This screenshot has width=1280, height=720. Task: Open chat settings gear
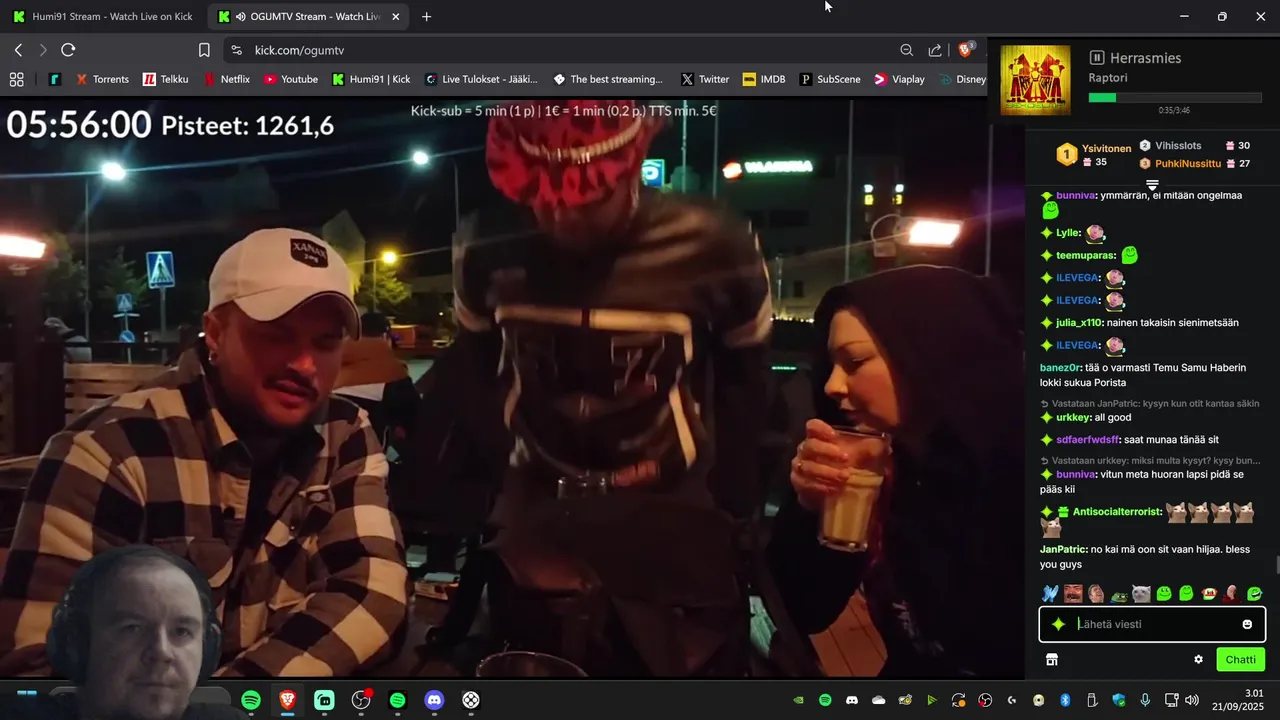(1198, 659)
